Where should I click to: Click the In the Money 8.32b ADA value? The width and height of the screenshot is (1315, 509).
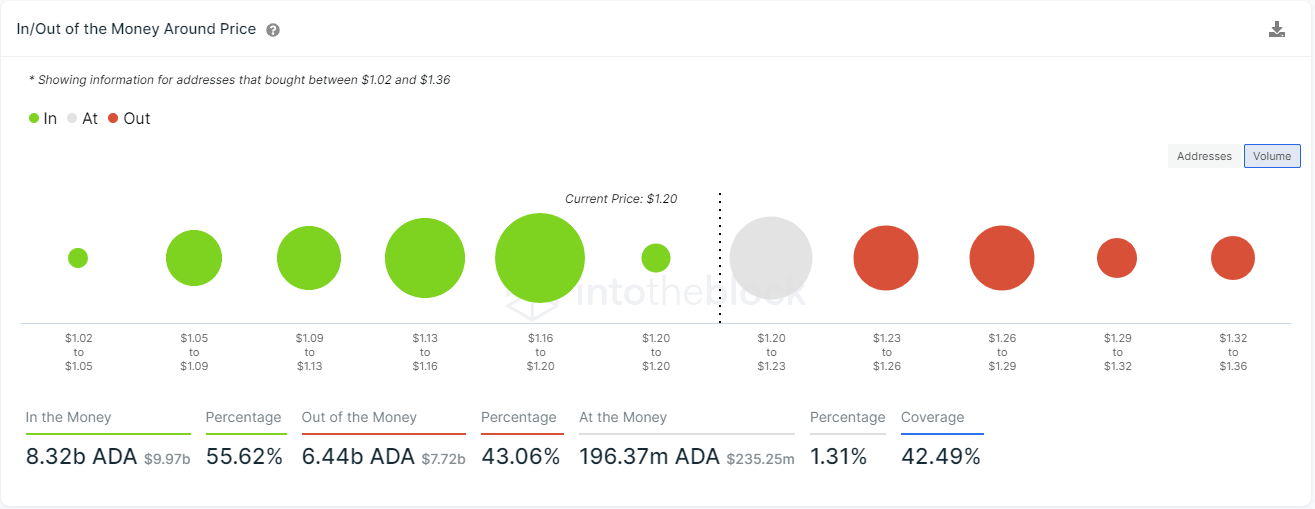[81, 457]
